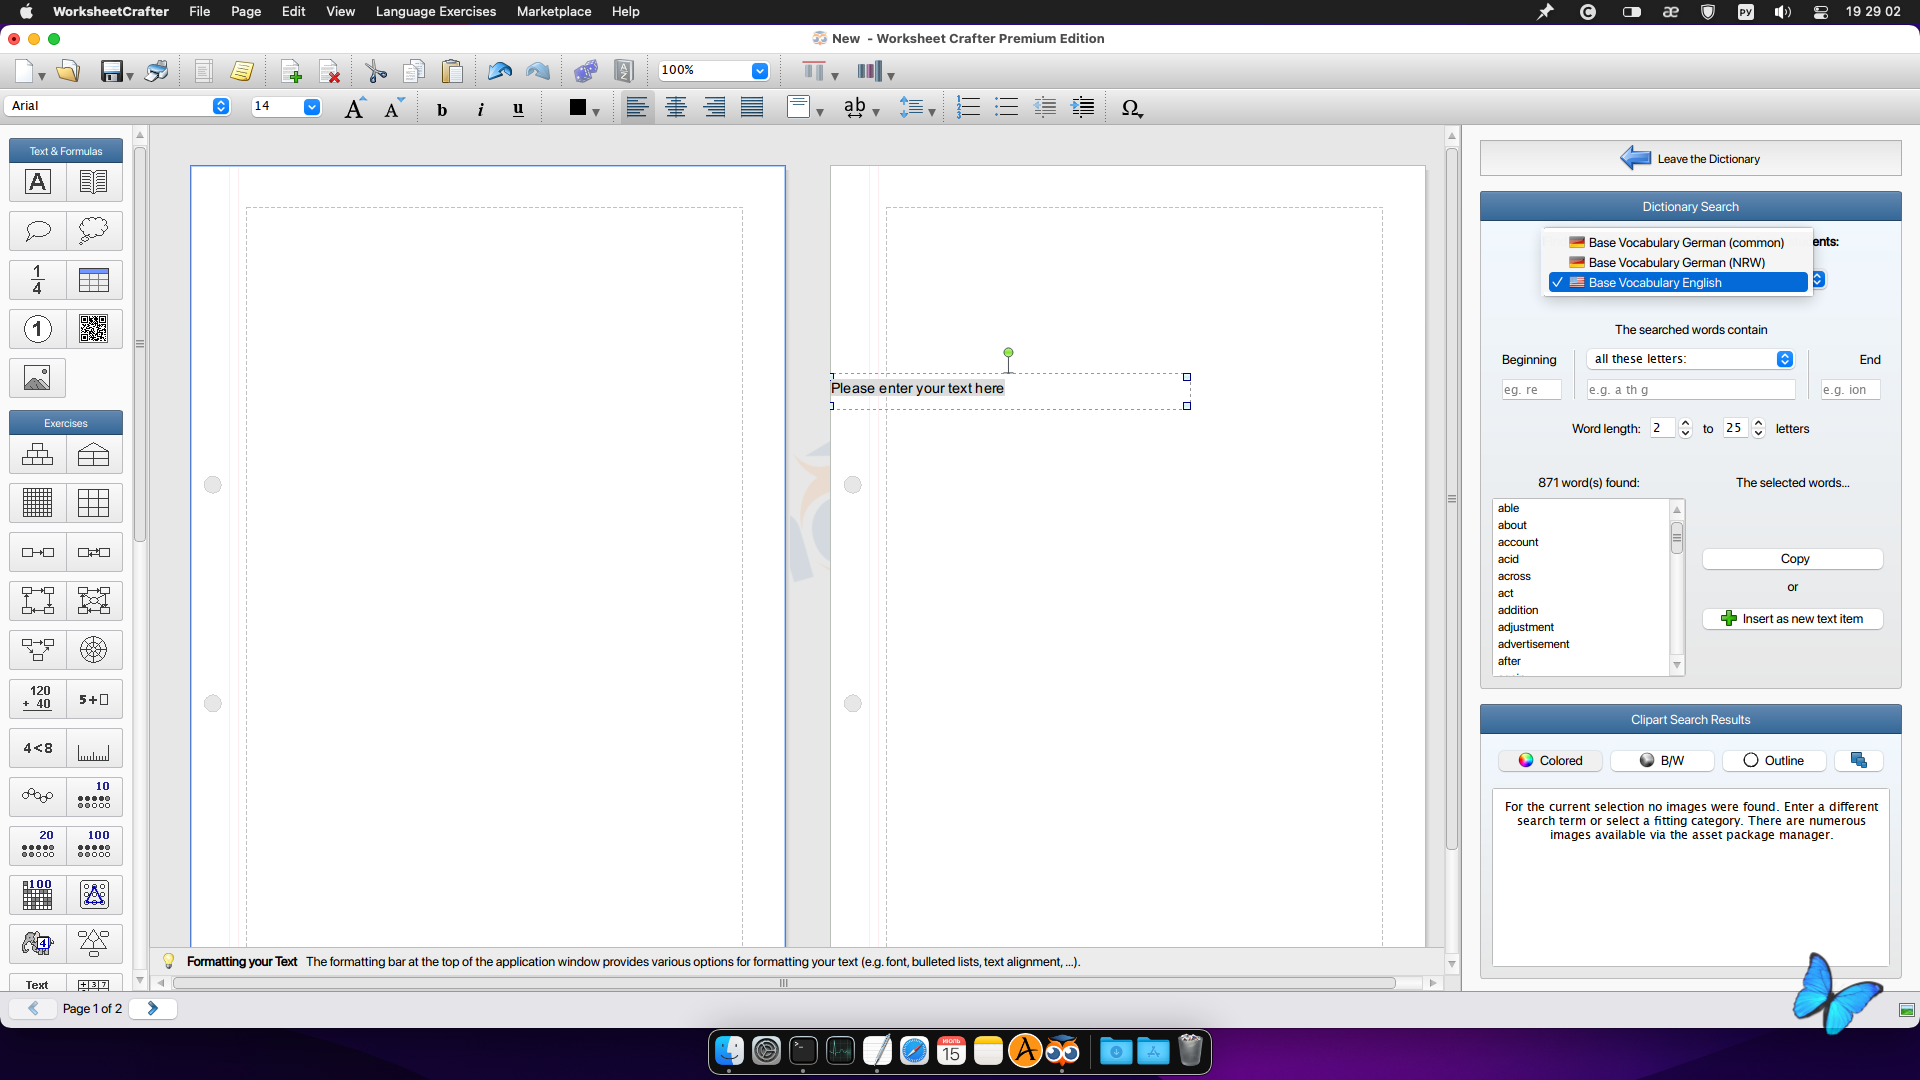
Task: Click Insert as new text item
Action: (x=1792, y=619)
